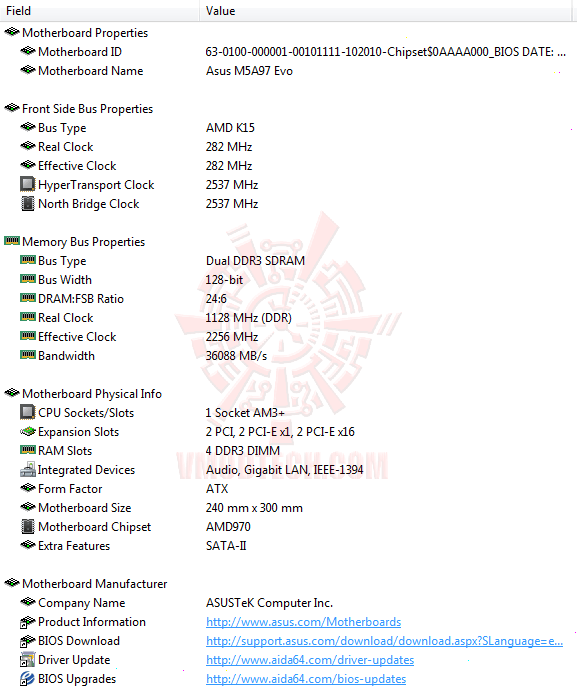Click the Field column header
The width and height of the screenshot is (577, 690).
click(x=99, y=11)
